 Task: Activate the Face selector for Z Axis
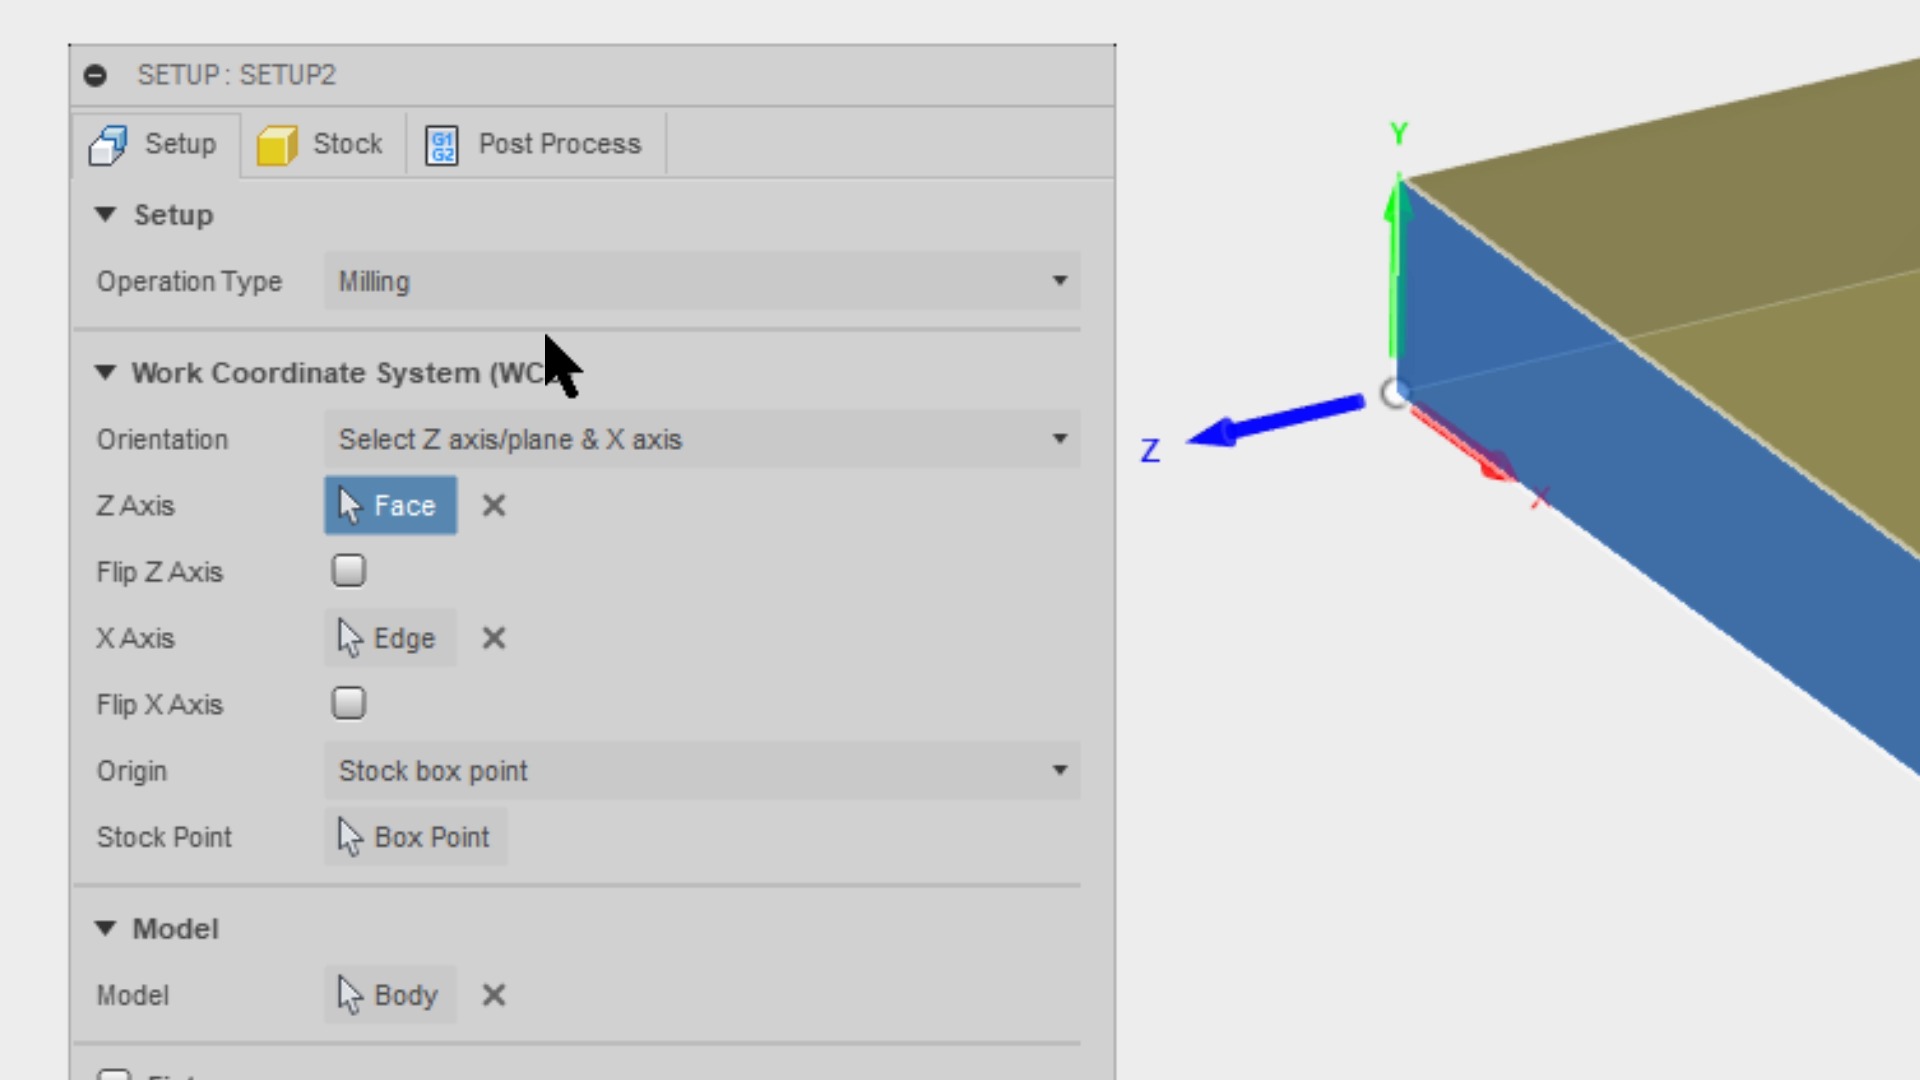click(390, 506)
